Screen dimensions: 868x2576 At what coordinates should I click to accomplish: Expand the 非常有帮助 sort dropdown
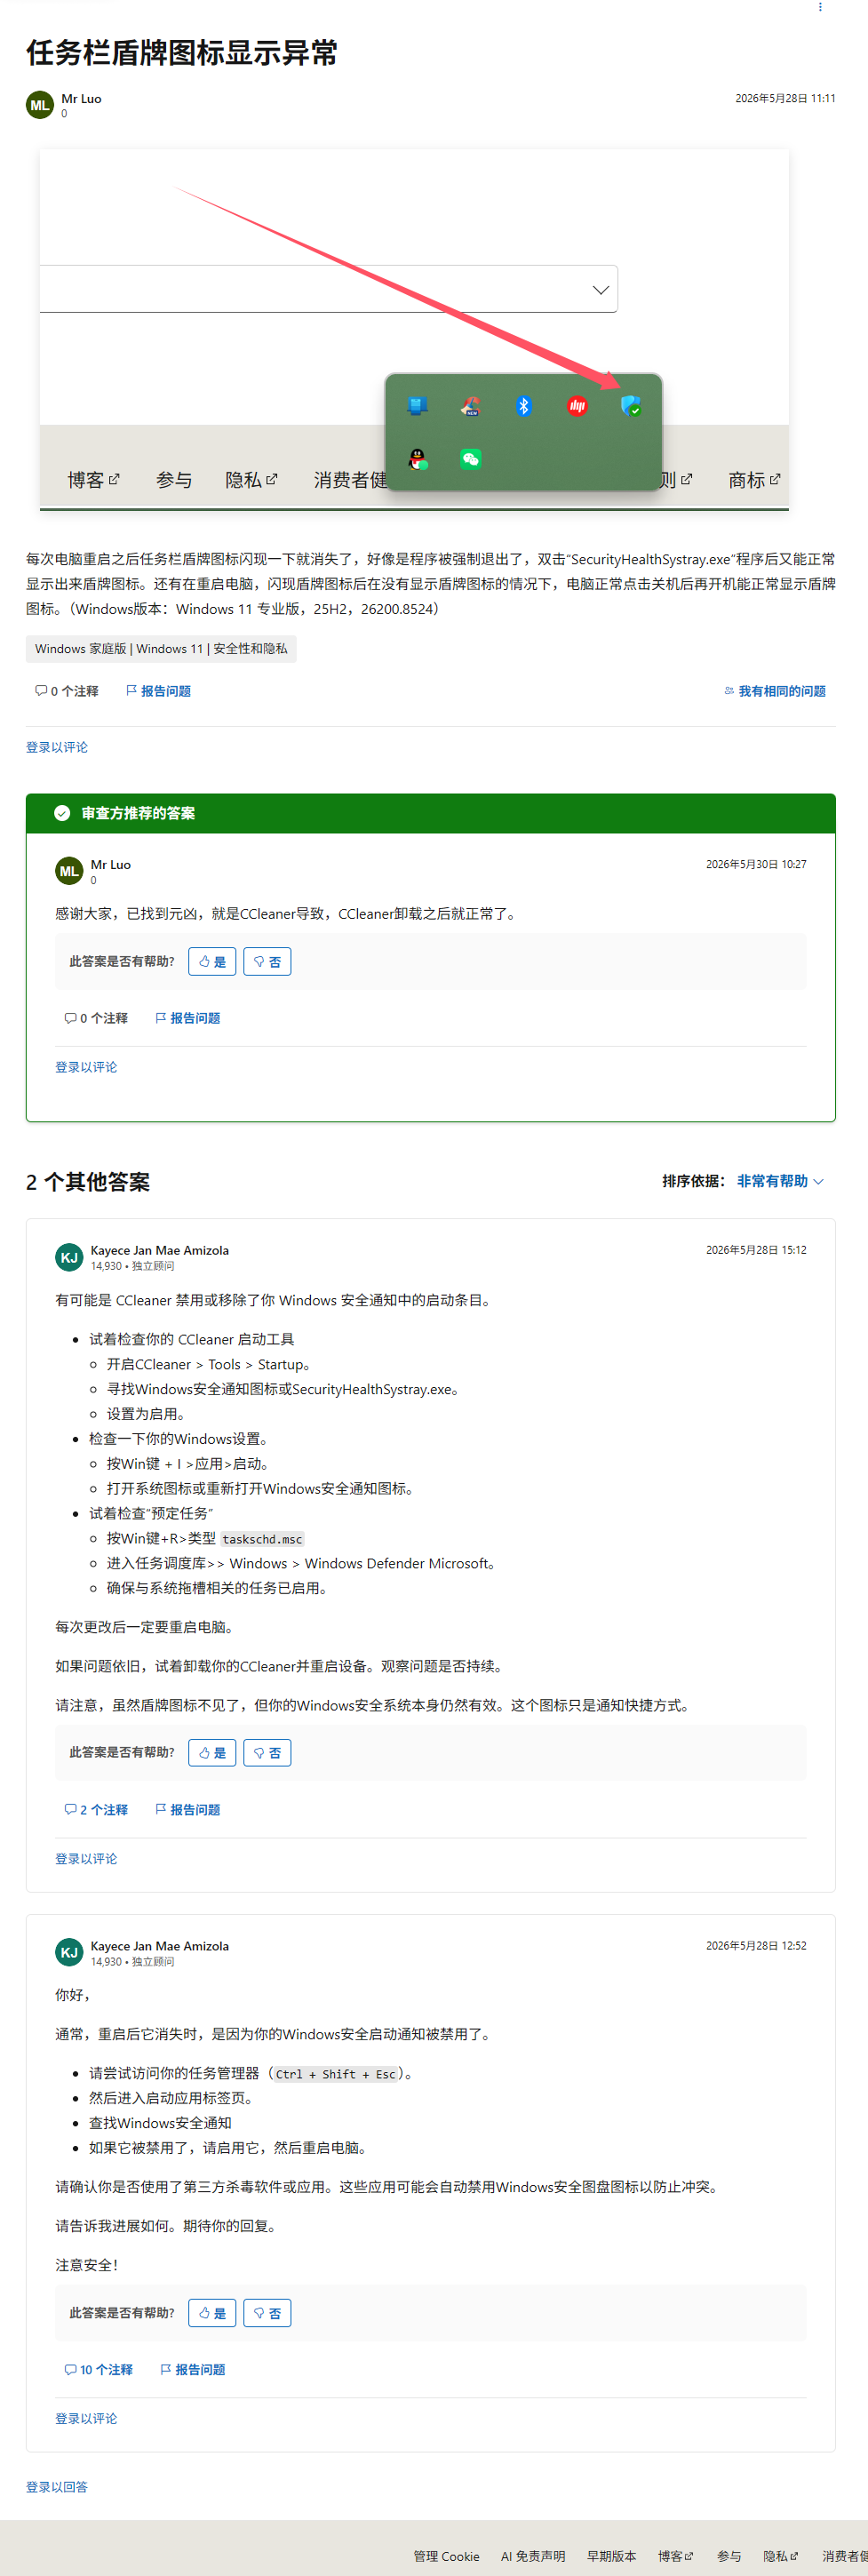point(780,1181)
